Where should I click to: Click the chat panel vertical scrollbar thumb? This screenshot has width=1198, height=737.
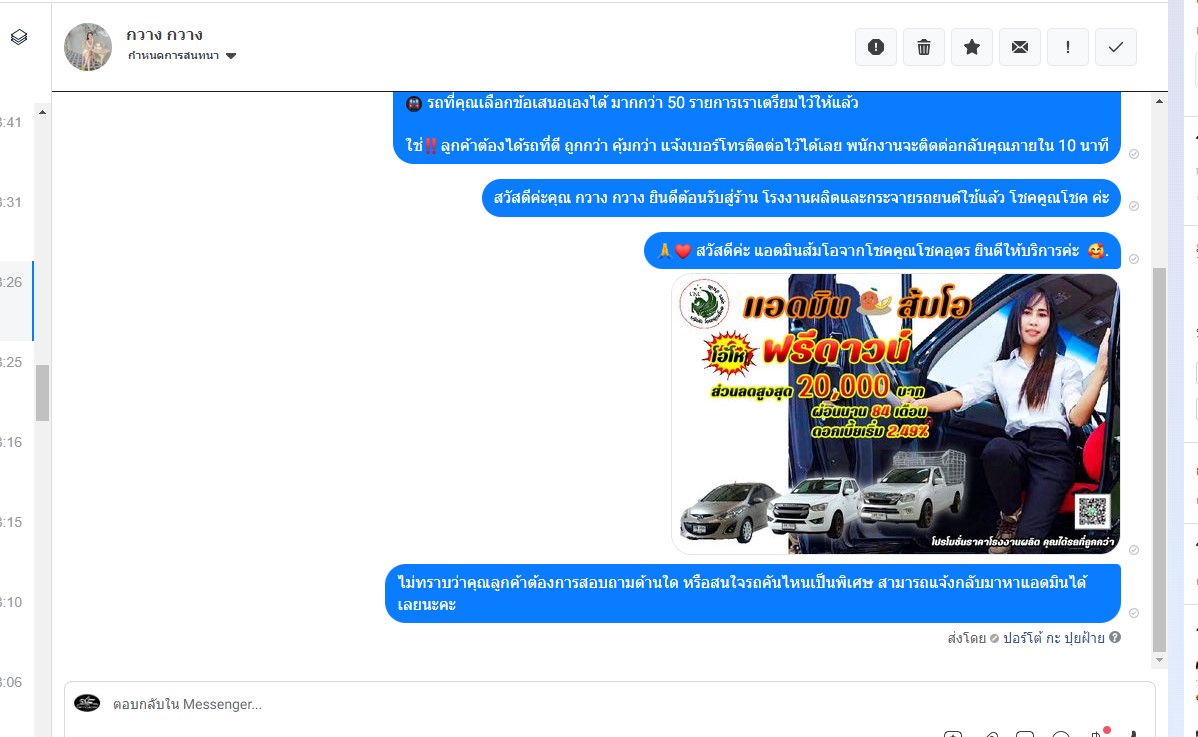[1160, 458]
